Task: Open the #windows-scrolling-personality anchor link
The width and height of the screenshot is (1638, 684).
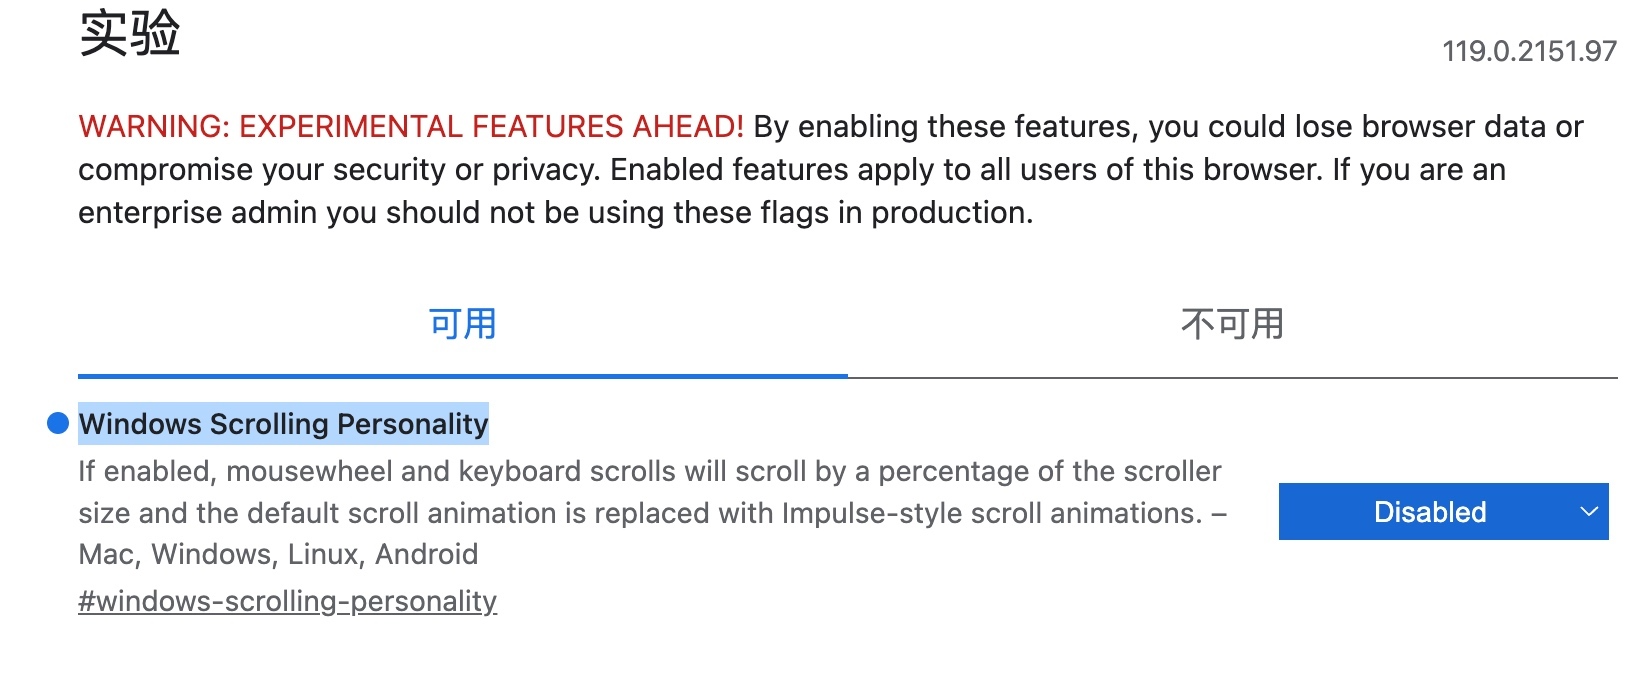Action: (x=288, y=601)
